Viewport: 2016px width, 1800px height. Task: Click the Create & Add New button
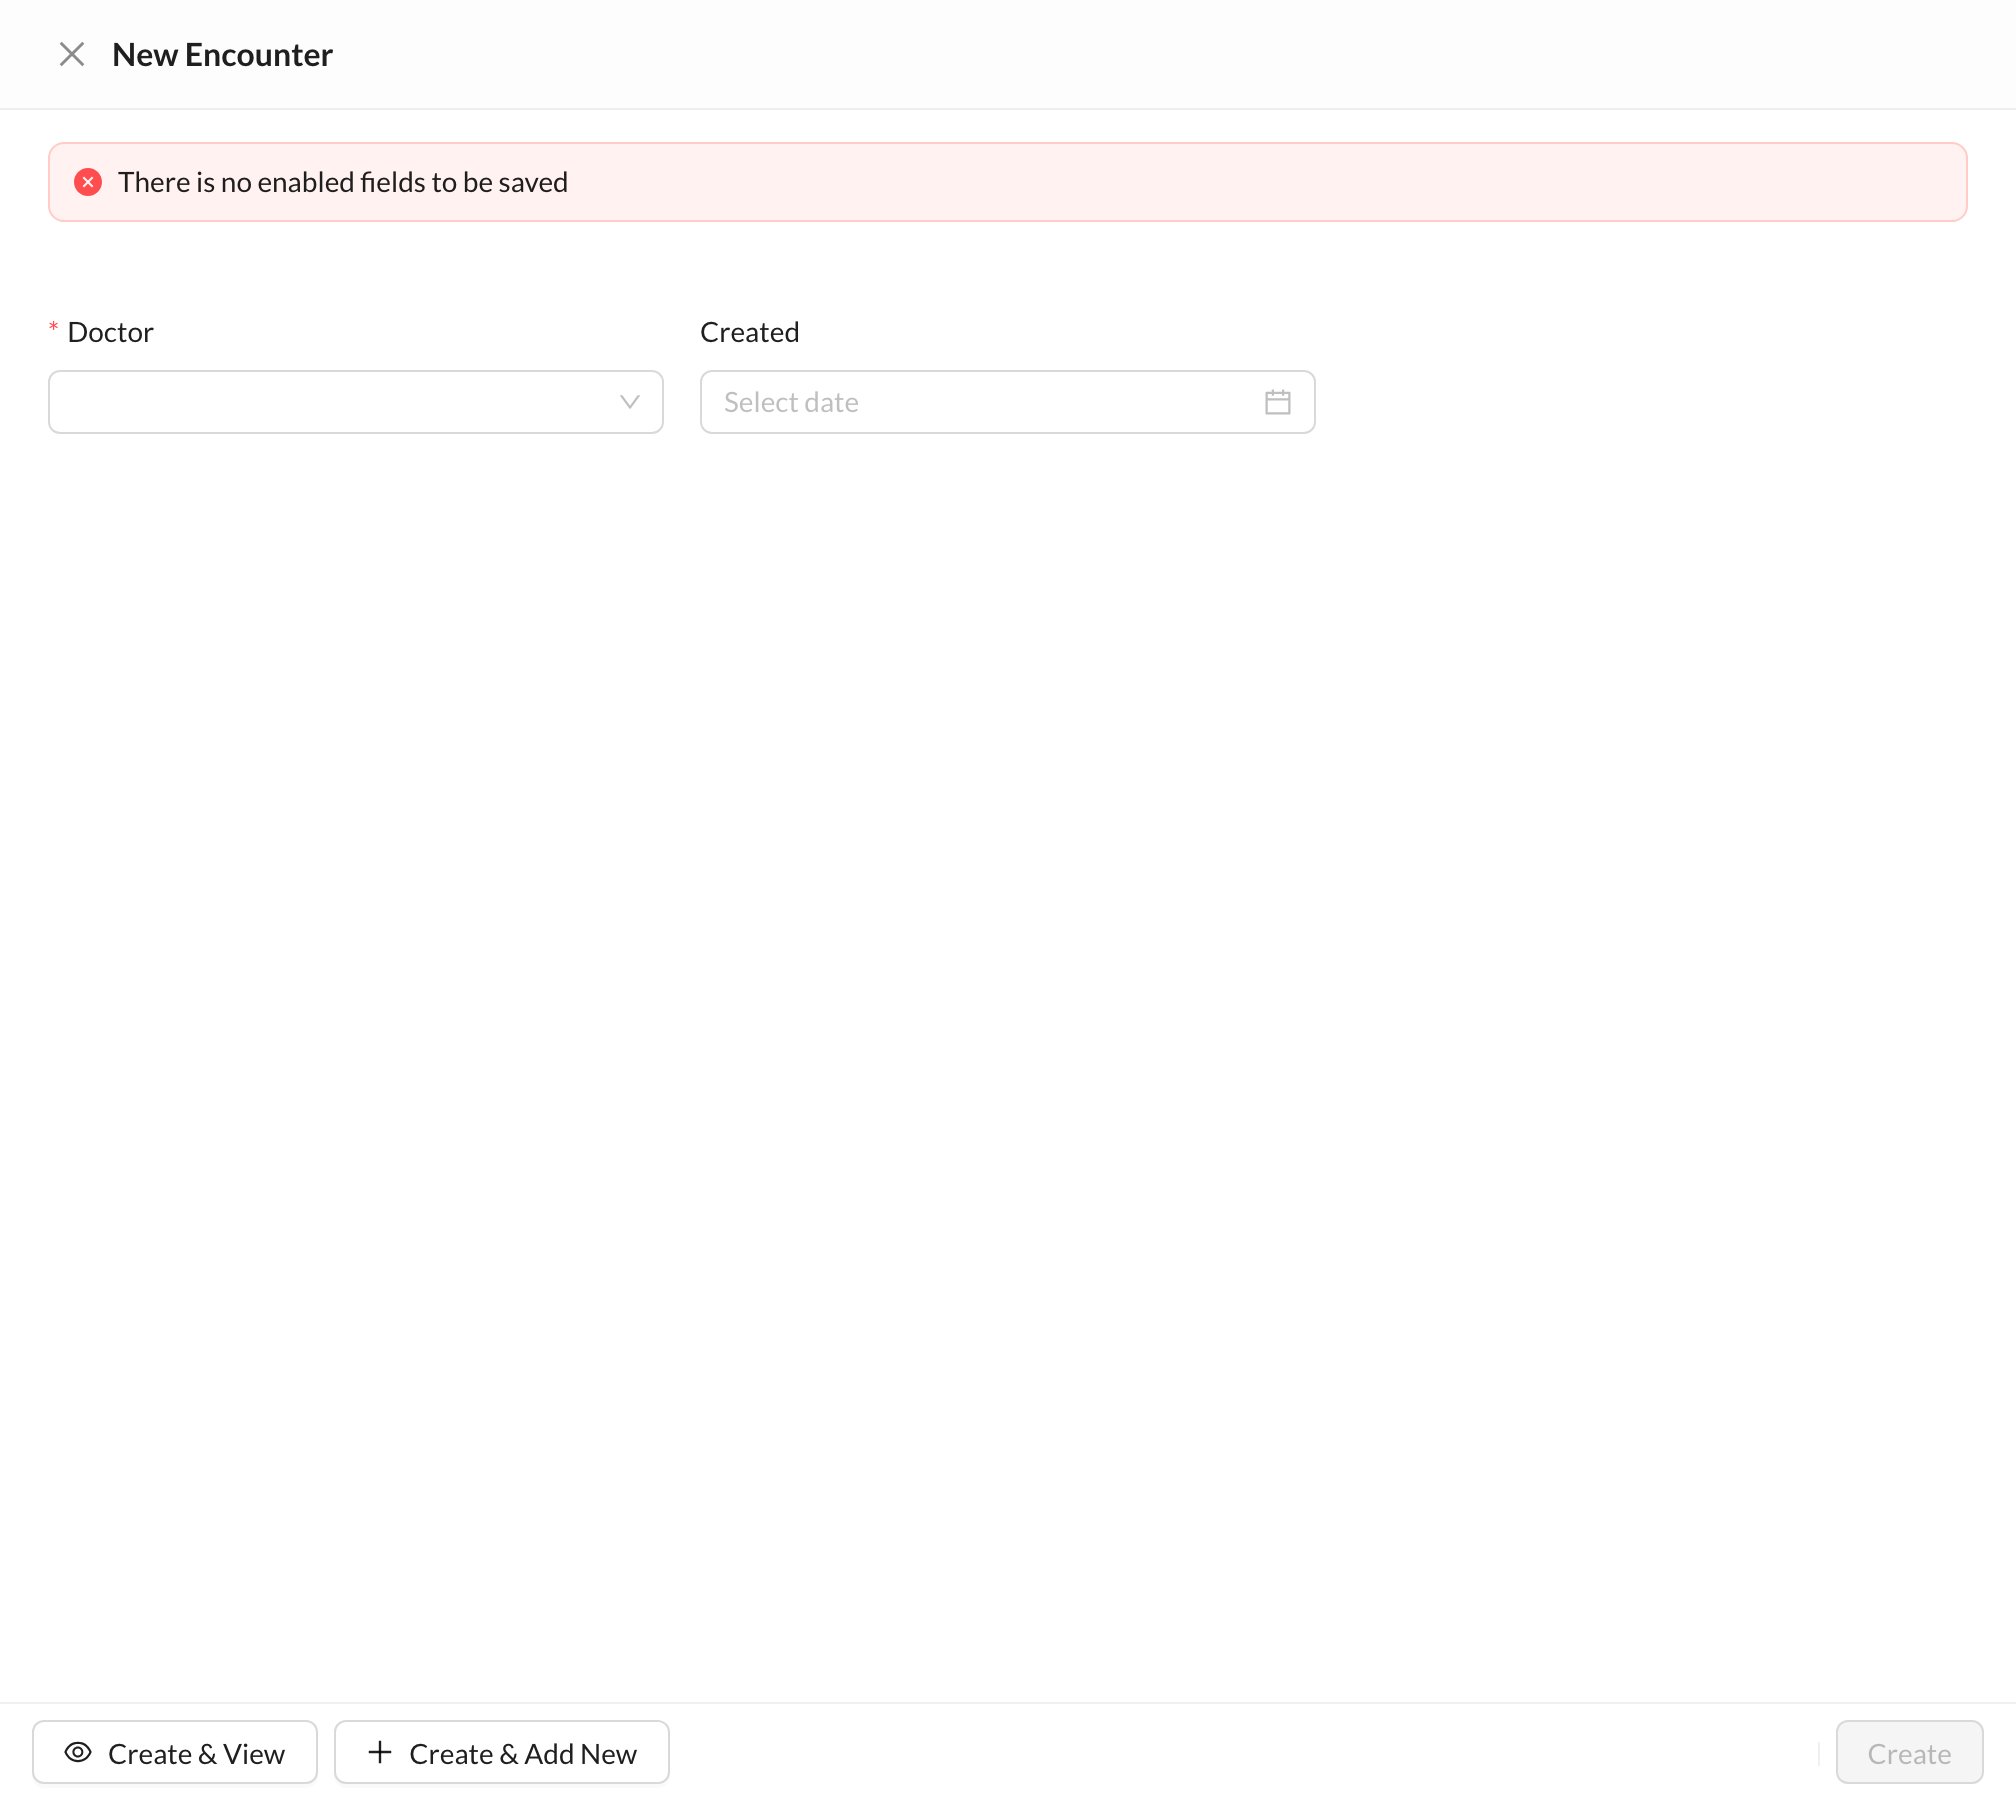tap(502, 1752)
